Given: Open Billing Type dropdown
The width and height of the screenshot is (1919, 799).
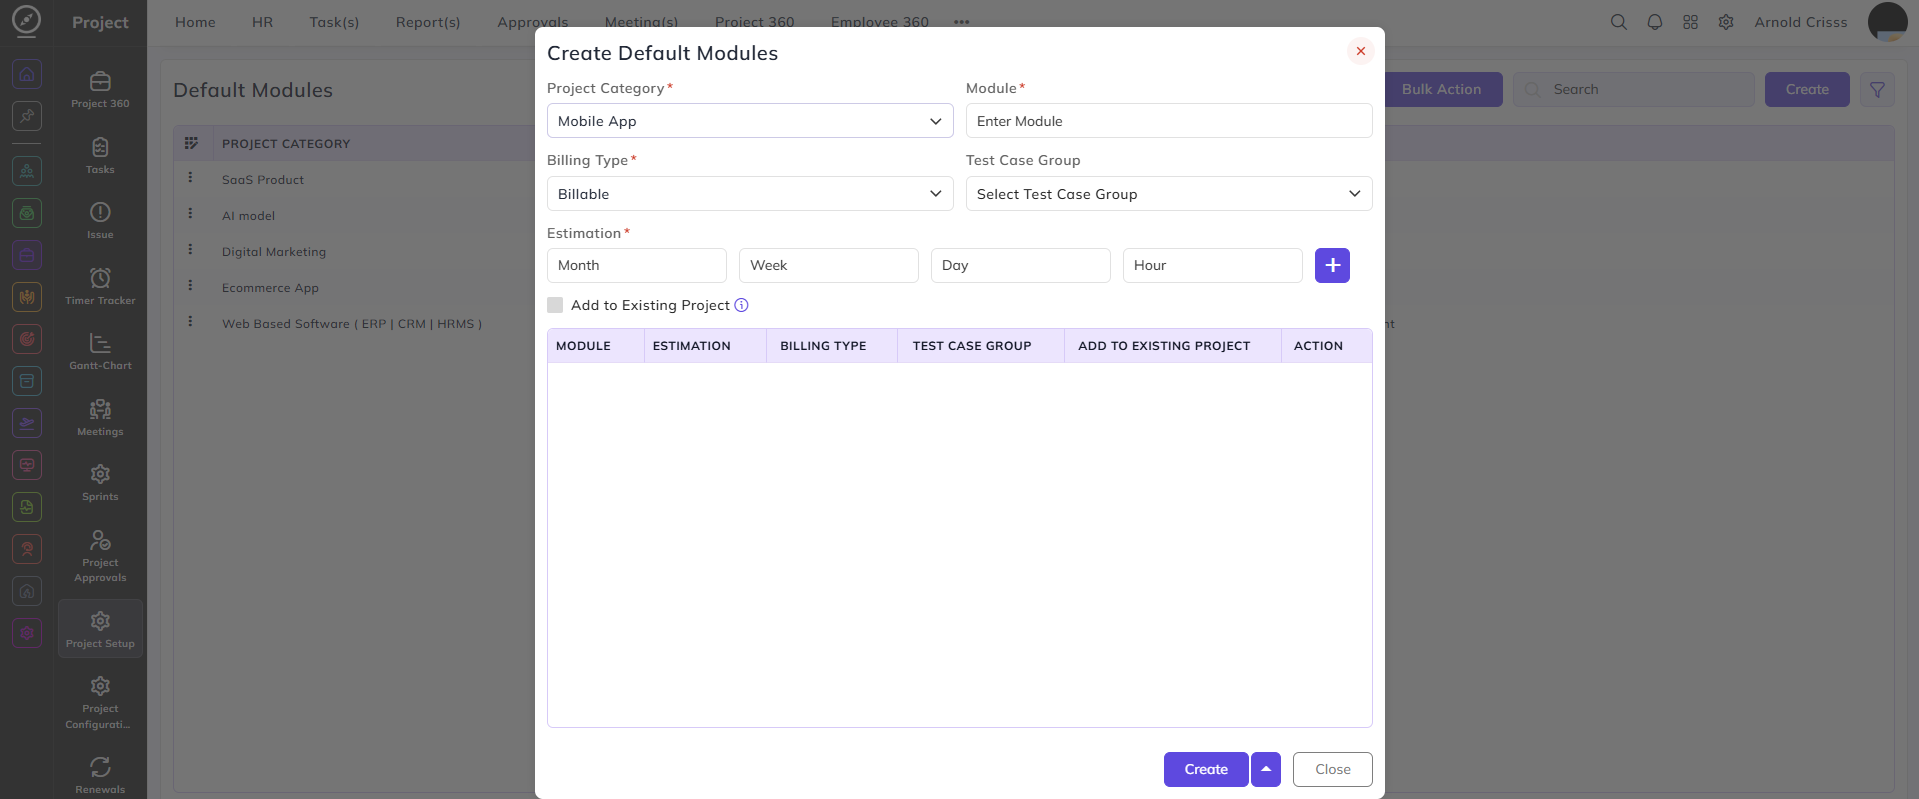Looking at the screenshot, I should pyautogui.click(x=750, y=194).
